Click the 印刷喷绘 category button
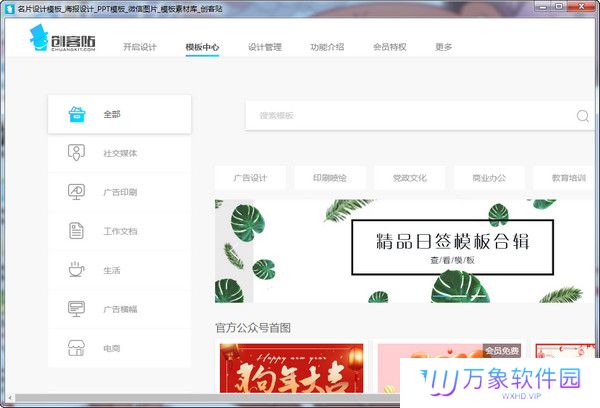The width and height of the screenshot is (600, 408). tap(330, 178)
